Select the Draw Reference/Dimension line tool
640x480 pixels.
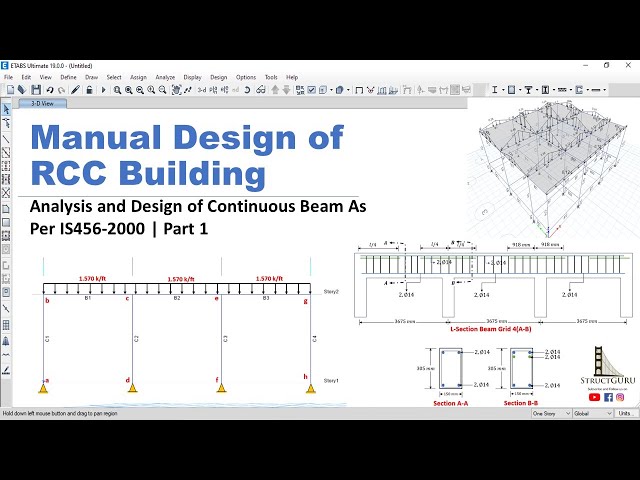tap(6, 309)
